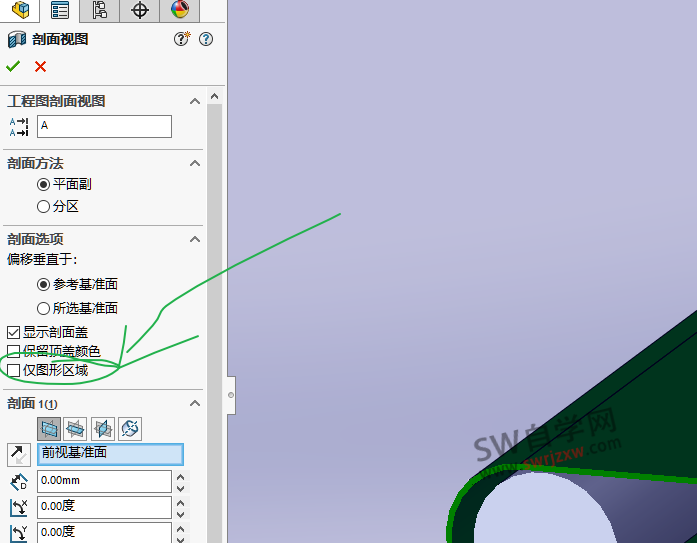The width and height of the screenshot is (697, 543).
Task: Enable the 仅图形区域 checkbox
Action: click(x=13, y=370)
